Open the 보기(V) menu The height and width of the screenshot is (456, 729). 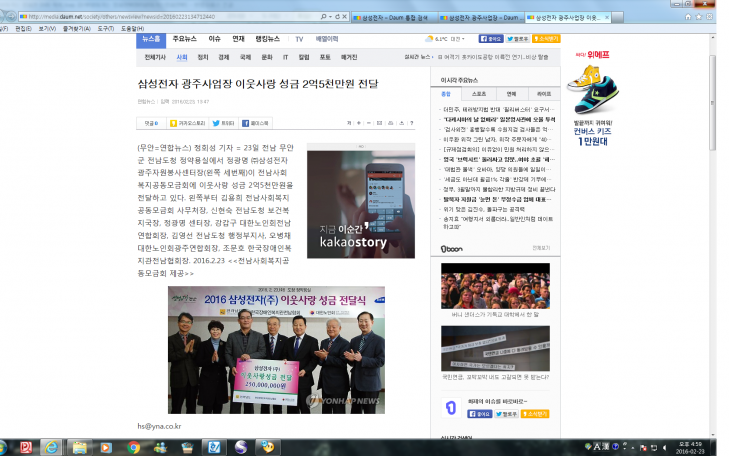(x=47, y=29)
